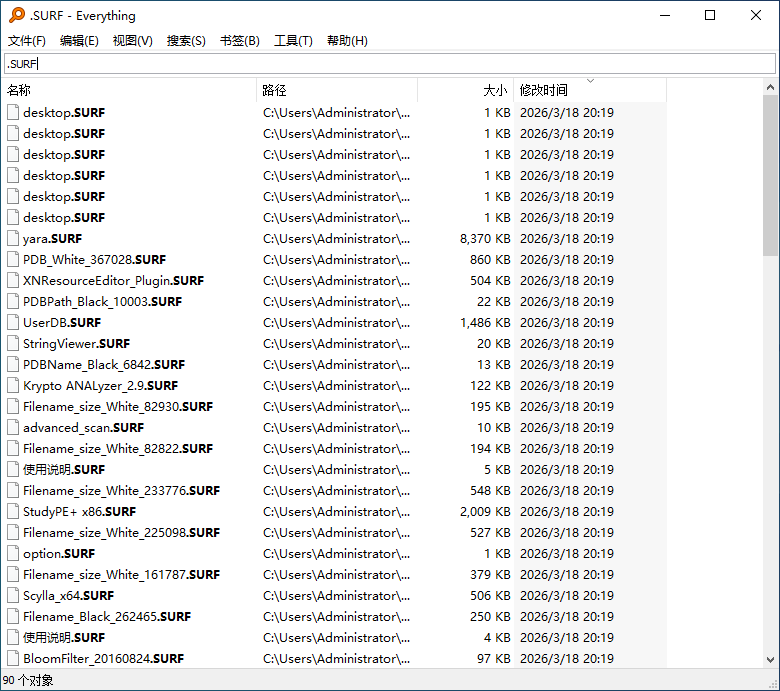Sort results by 大小 column header
The image size is (780, 691).
click(466, 90)
